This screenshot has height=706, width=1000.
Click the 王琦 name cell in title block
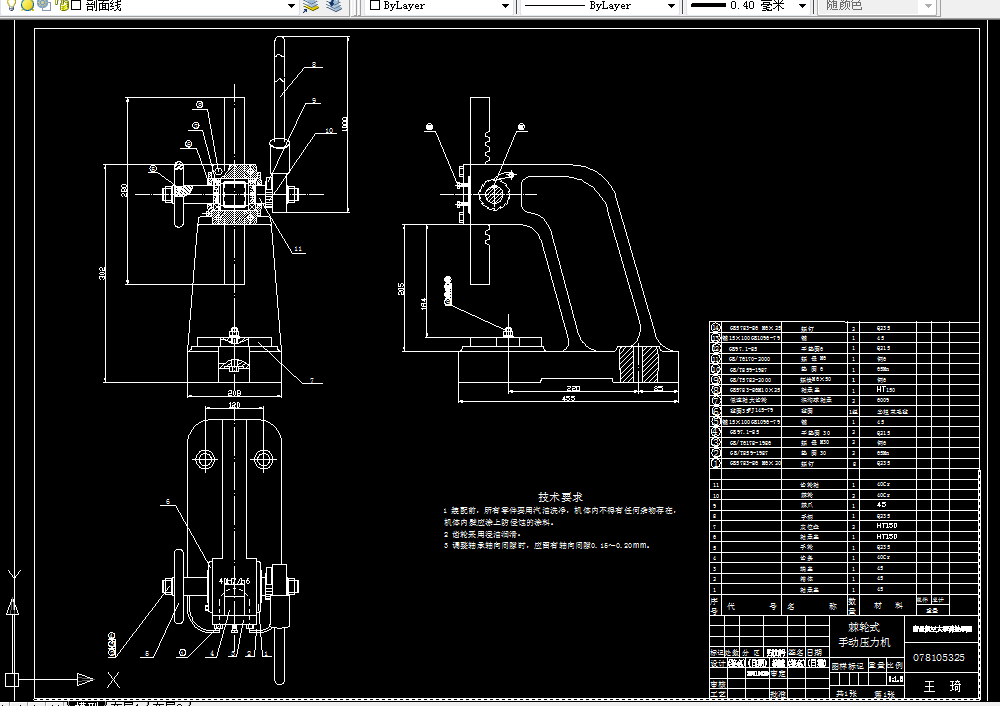[x=942, y=686]
